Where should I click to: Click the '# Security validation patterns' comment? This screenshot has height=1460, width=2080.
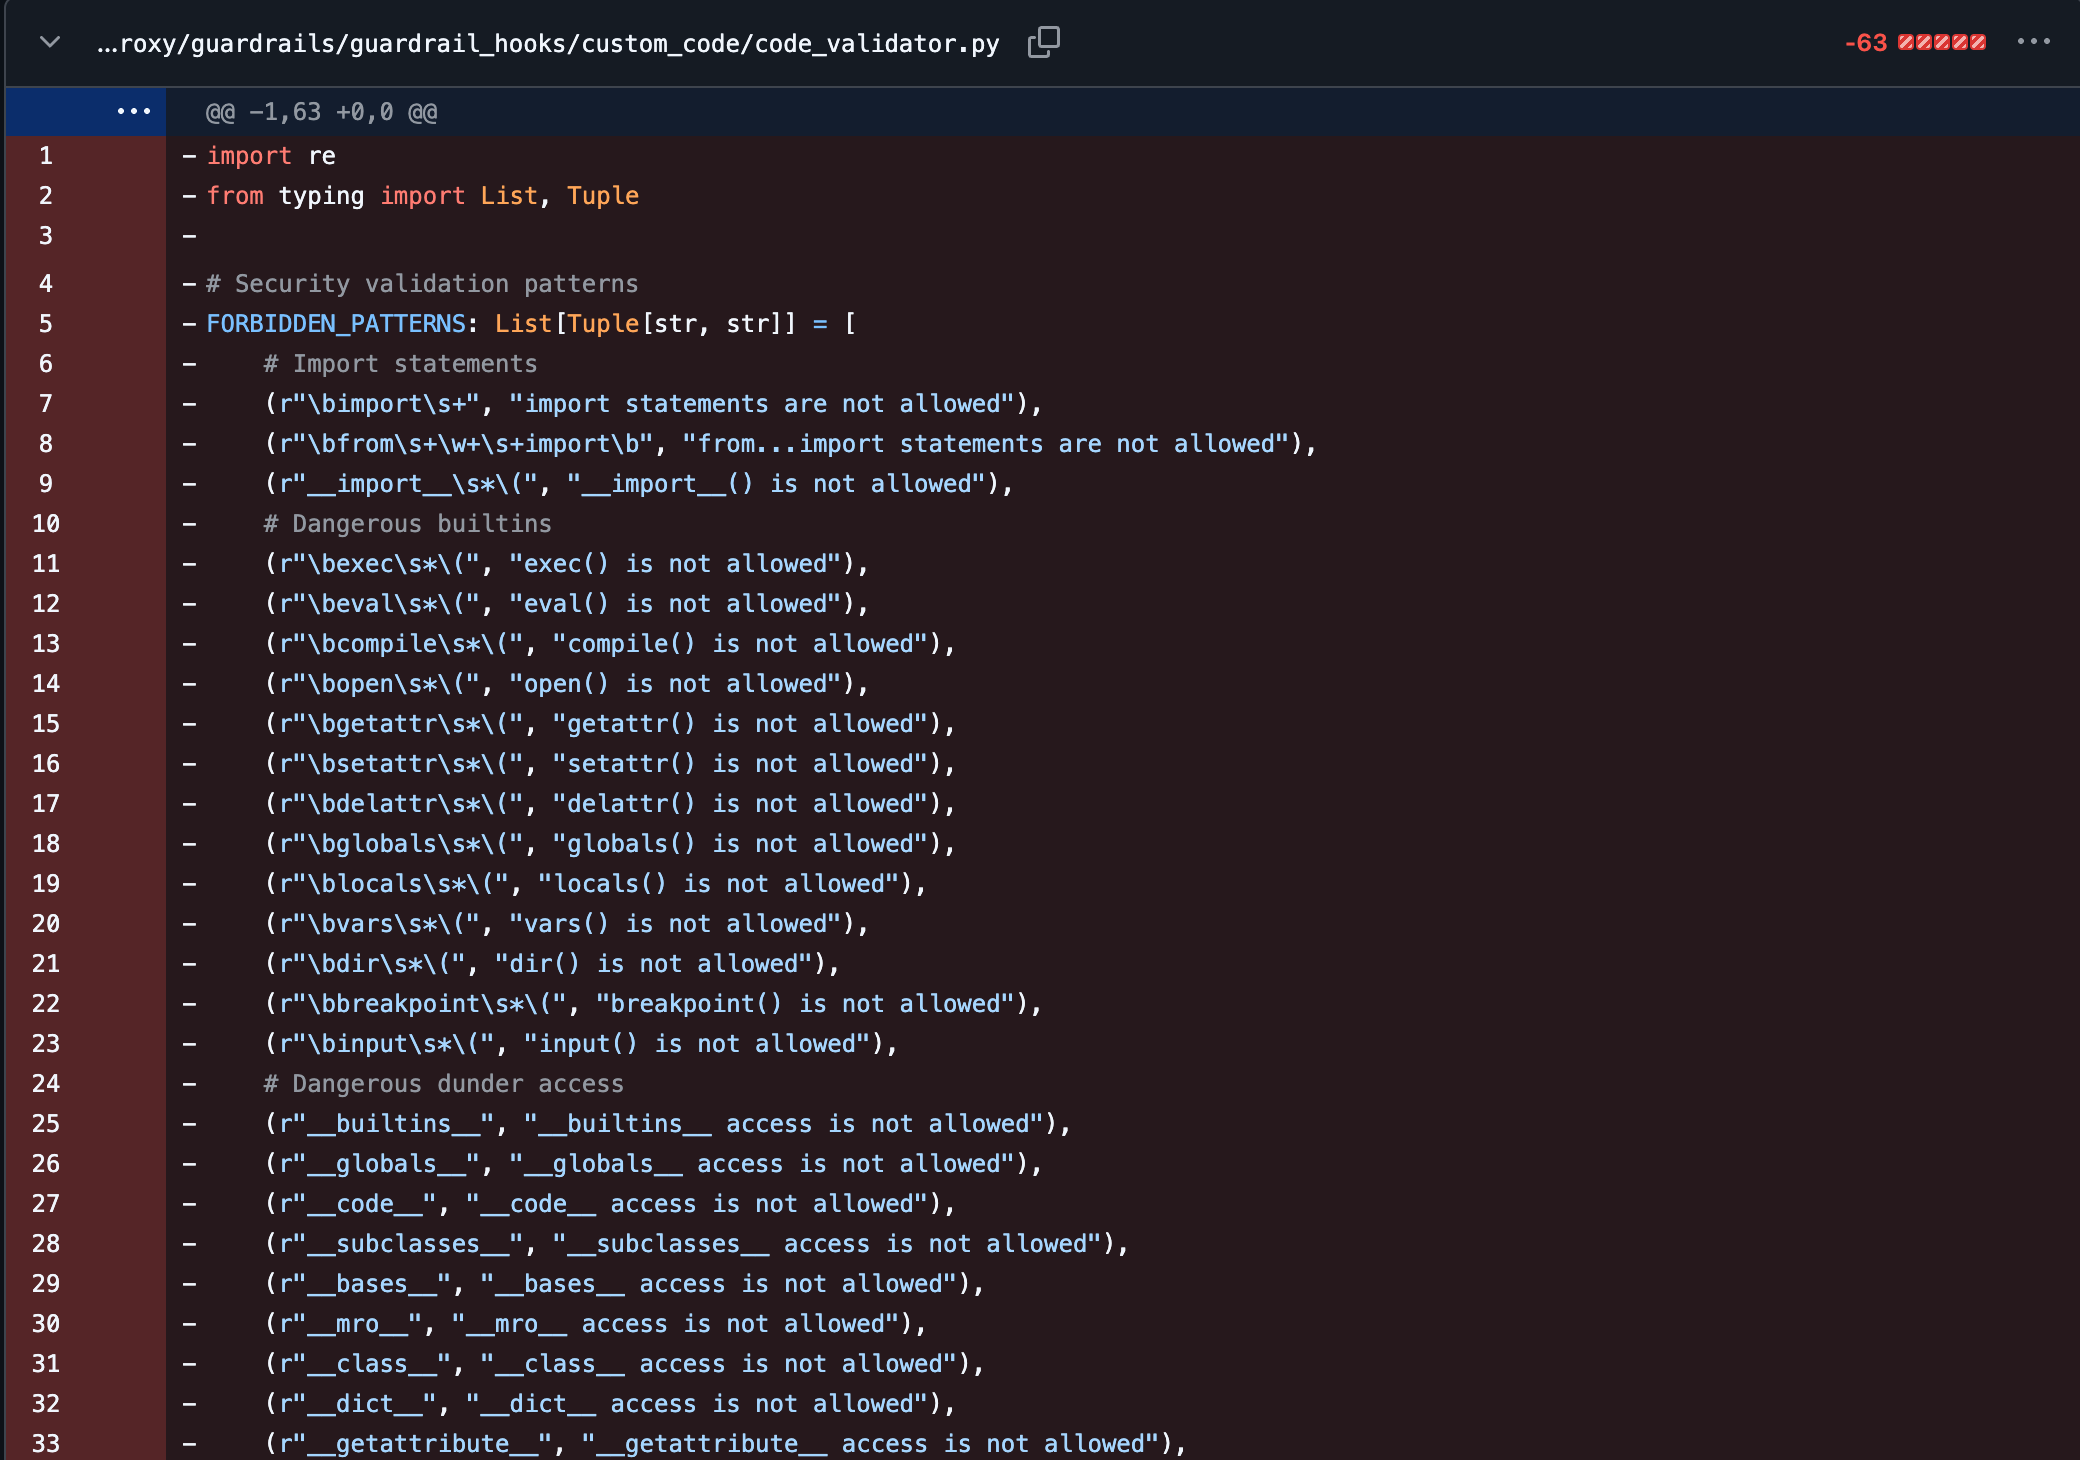coord(422,284)
